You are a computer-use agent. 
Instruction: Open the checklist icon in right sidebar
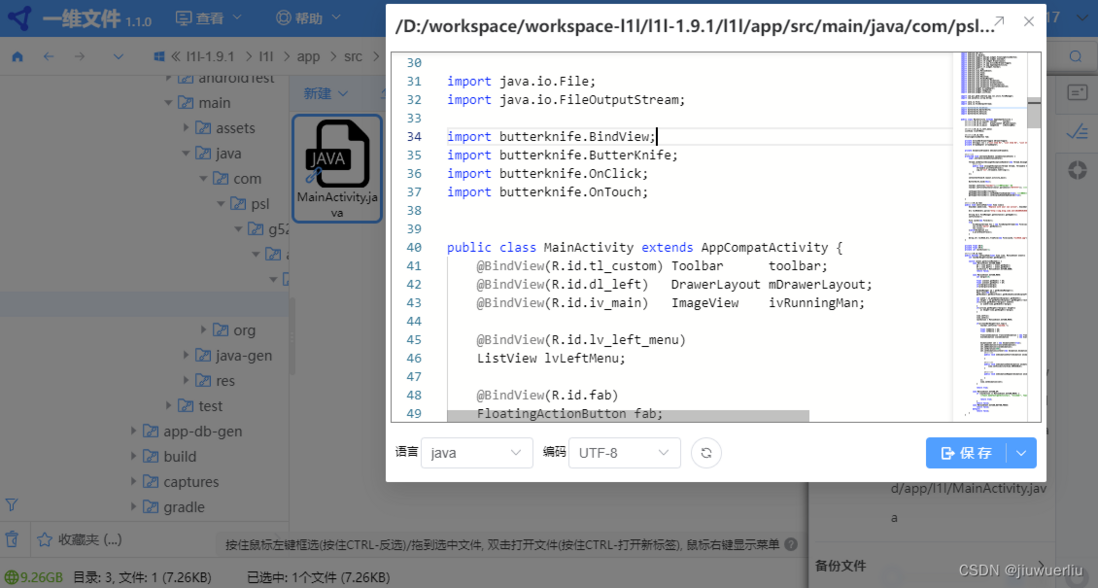pos(1077,131)
